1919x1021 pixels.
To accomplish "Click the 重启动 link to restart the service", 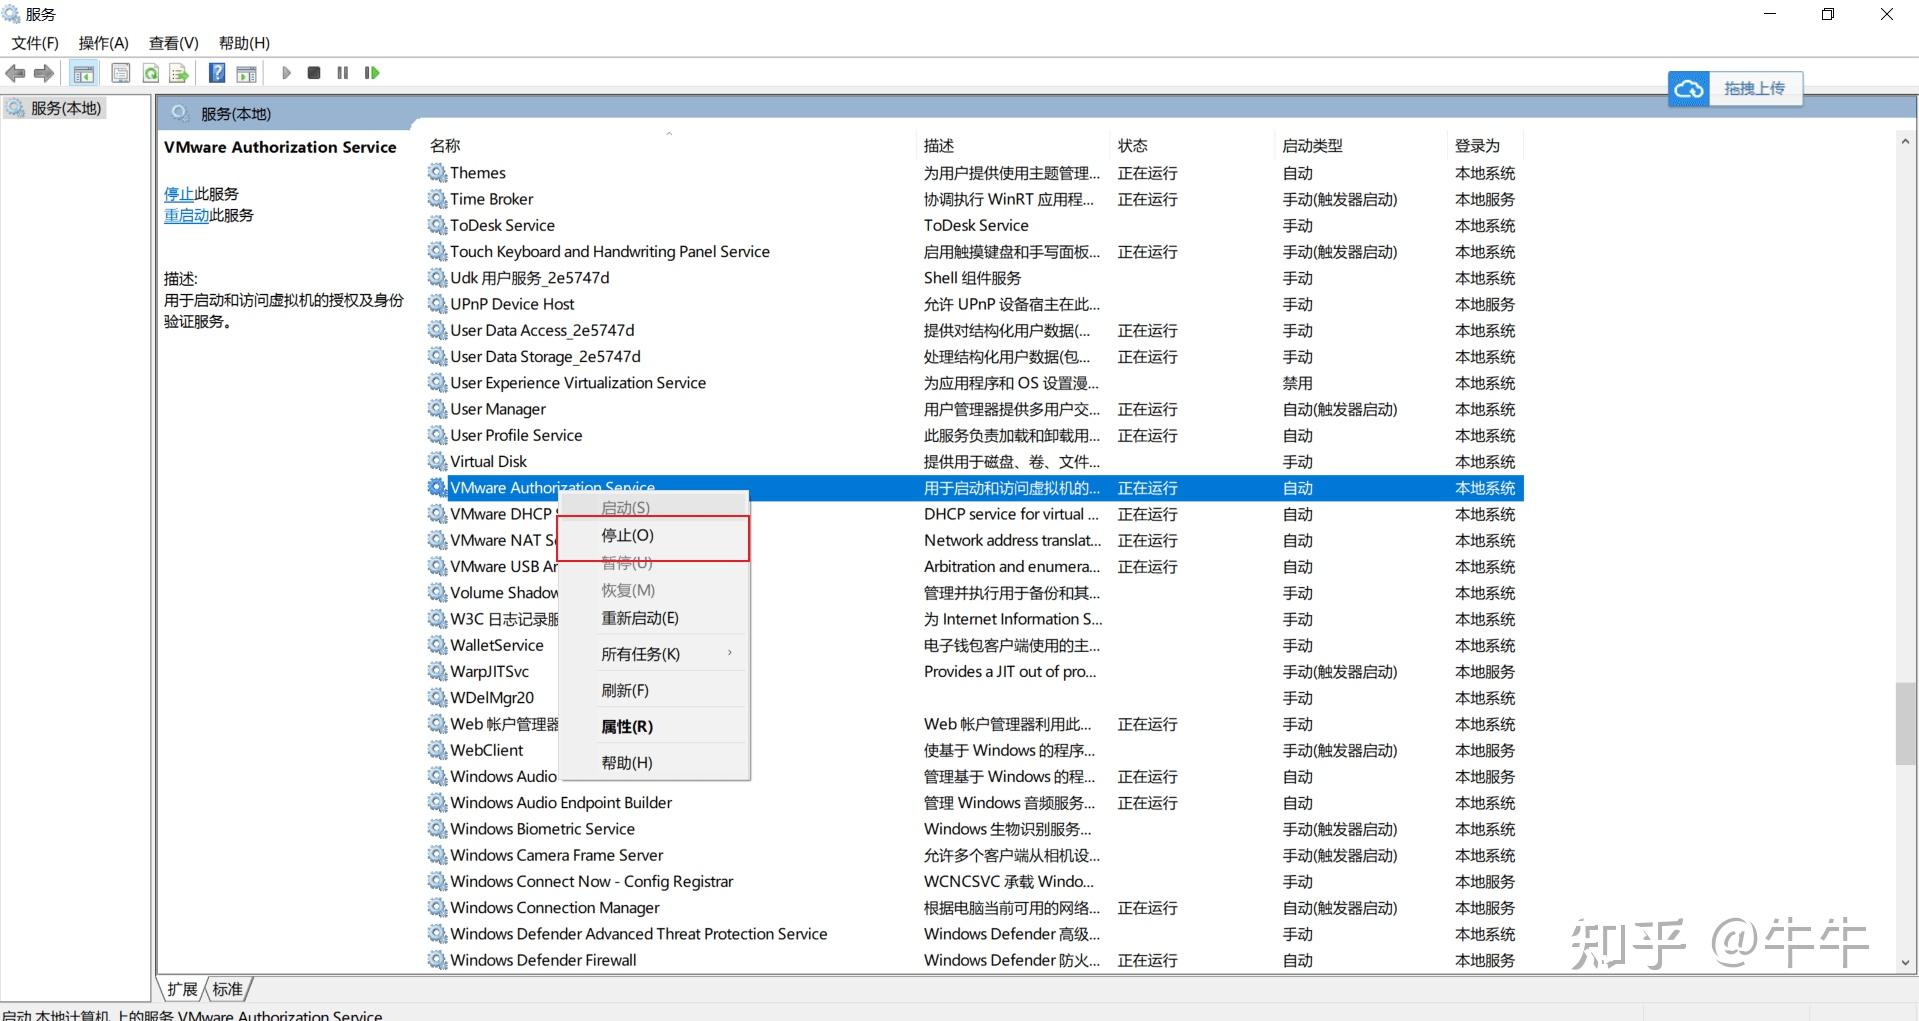I will click(186, 215).
